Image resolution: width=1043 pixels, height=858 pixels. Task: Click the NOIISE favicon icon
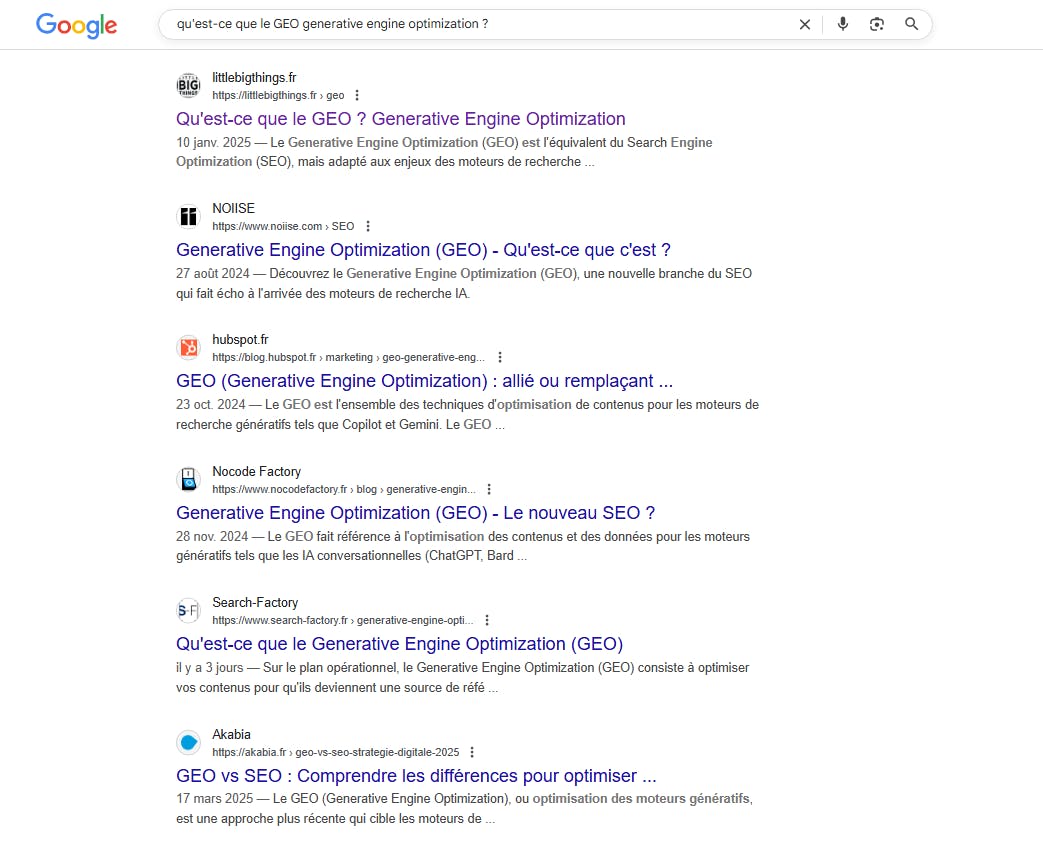[188, 217]
